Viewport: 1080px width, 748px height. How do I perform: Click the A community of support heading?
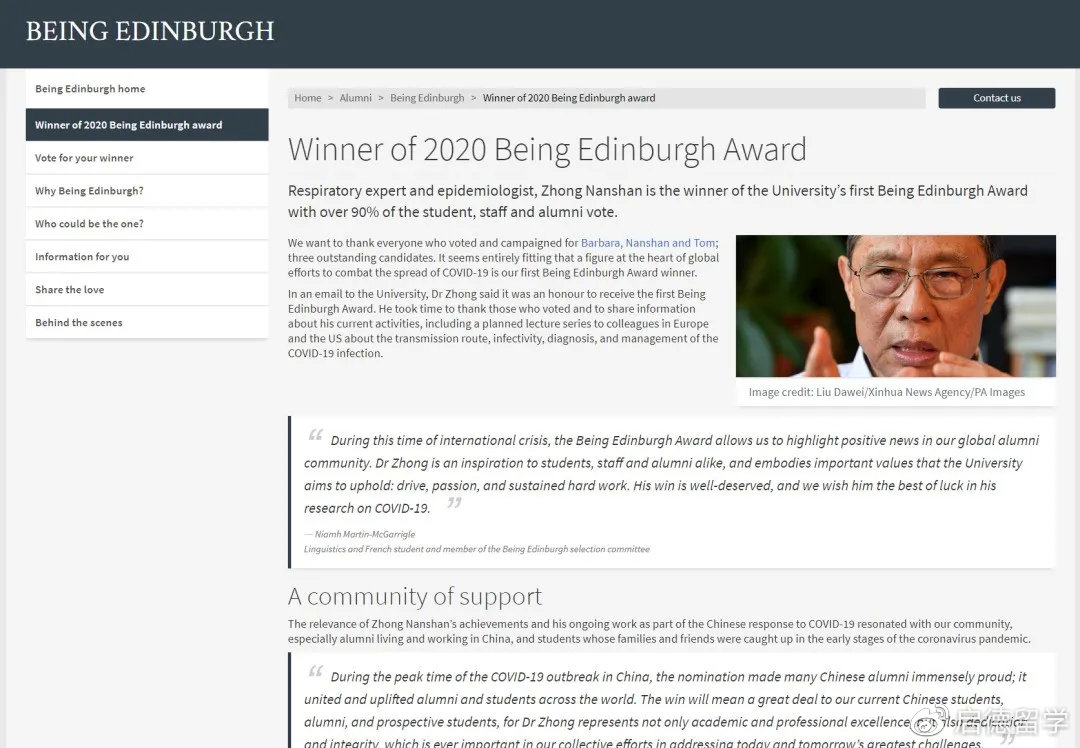[415, 597]
